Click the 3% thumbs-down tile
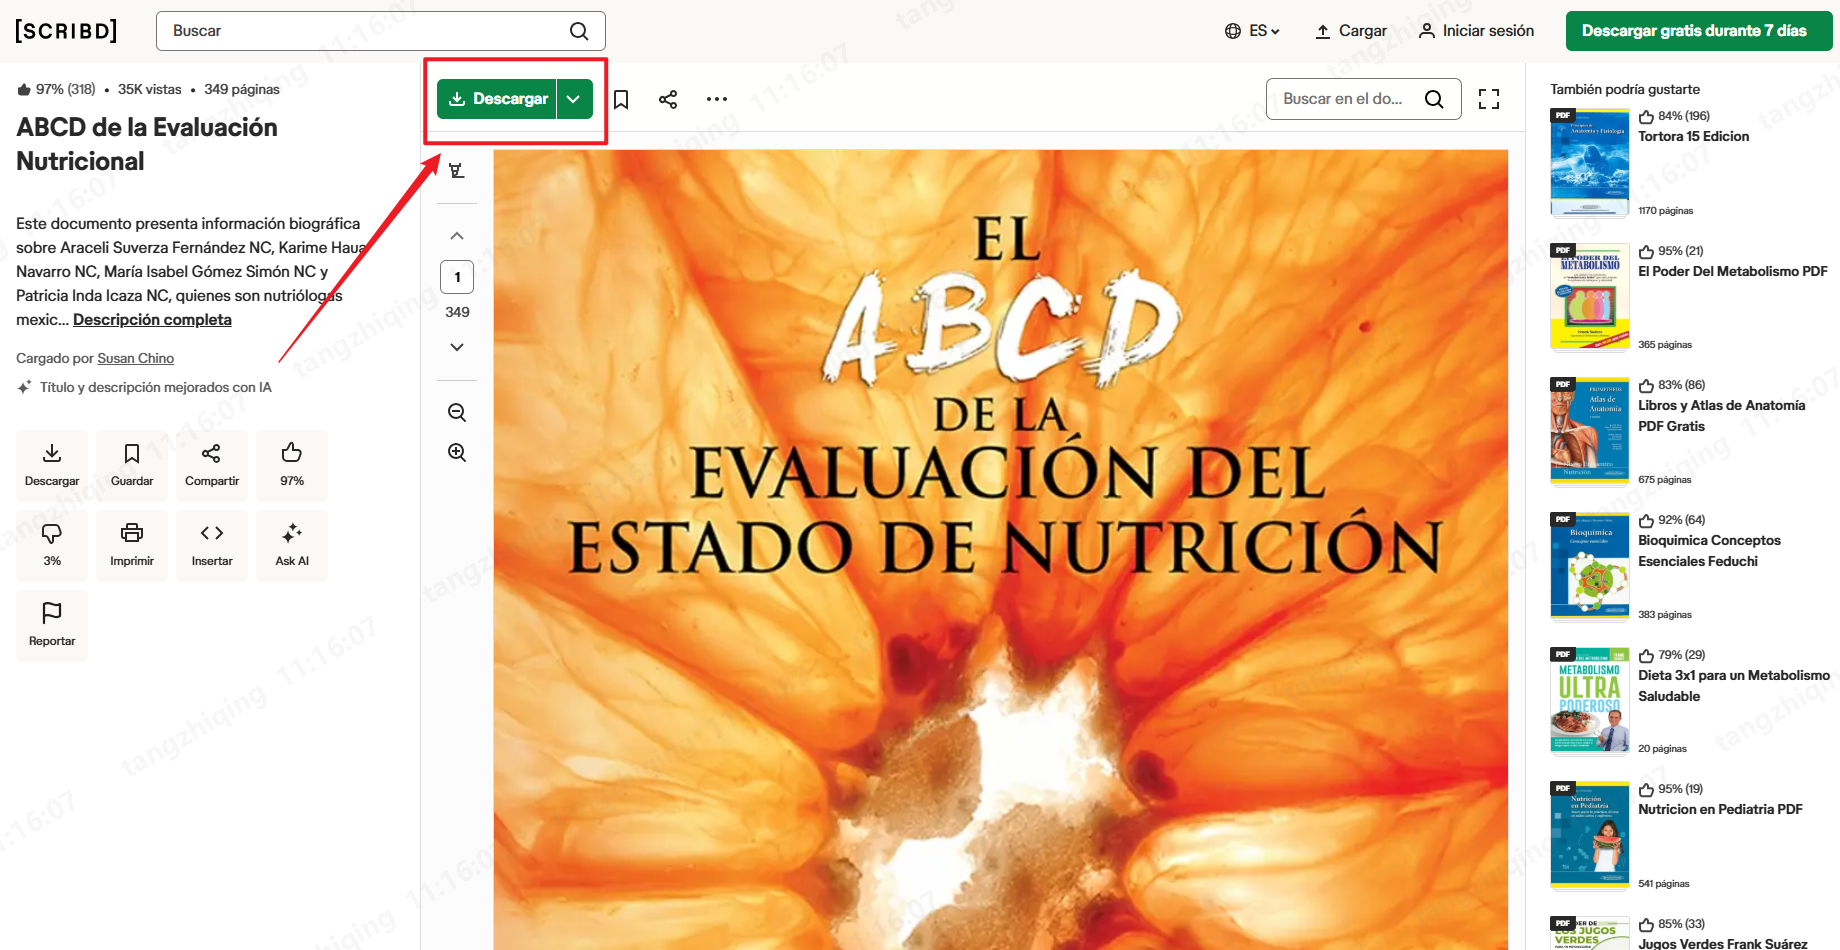The height and width of the screenshot is (950, 1840). (52, 546)
